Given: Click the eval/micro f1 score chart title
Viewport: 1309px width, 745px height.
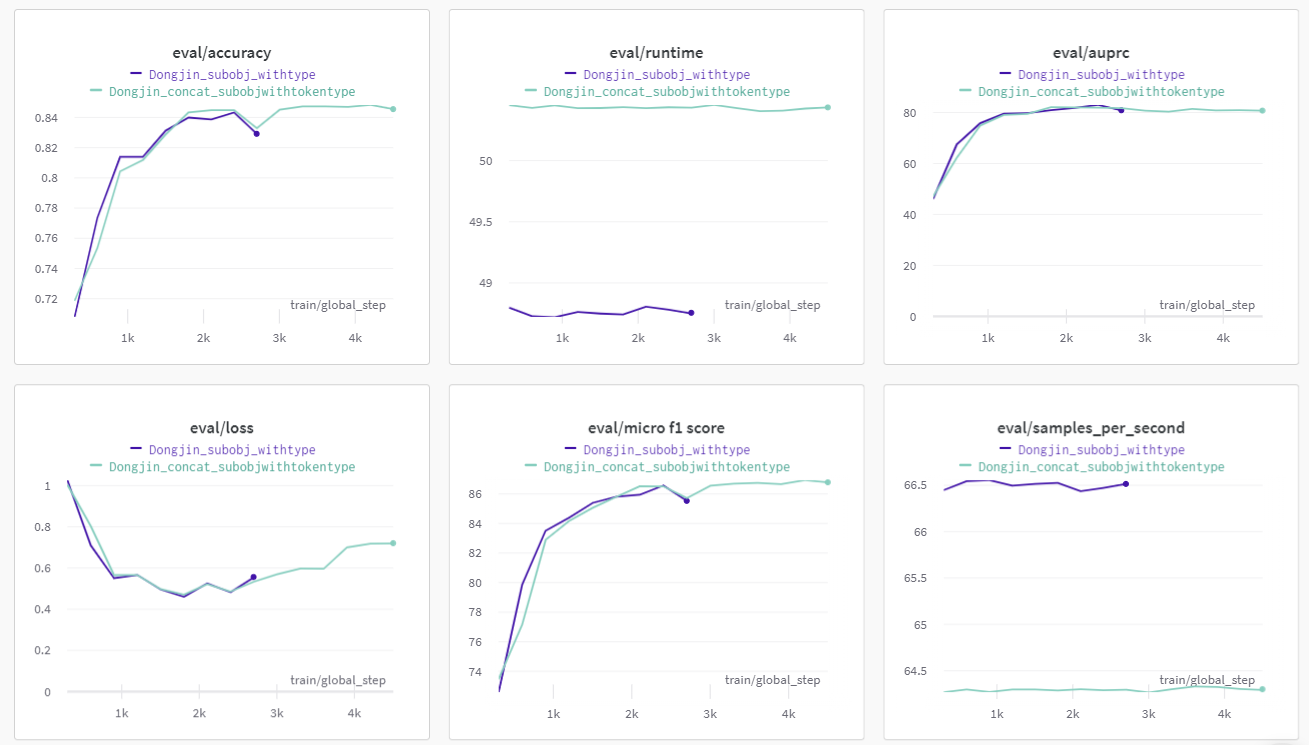Looking at the screenshot, I should 656,428.
